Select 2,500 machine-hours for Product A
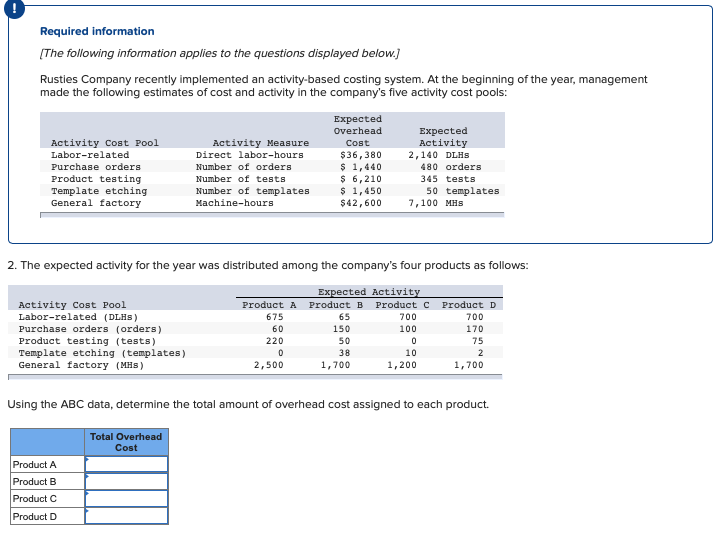This screenshot has width=721, height=548. [x=269, y=365]
